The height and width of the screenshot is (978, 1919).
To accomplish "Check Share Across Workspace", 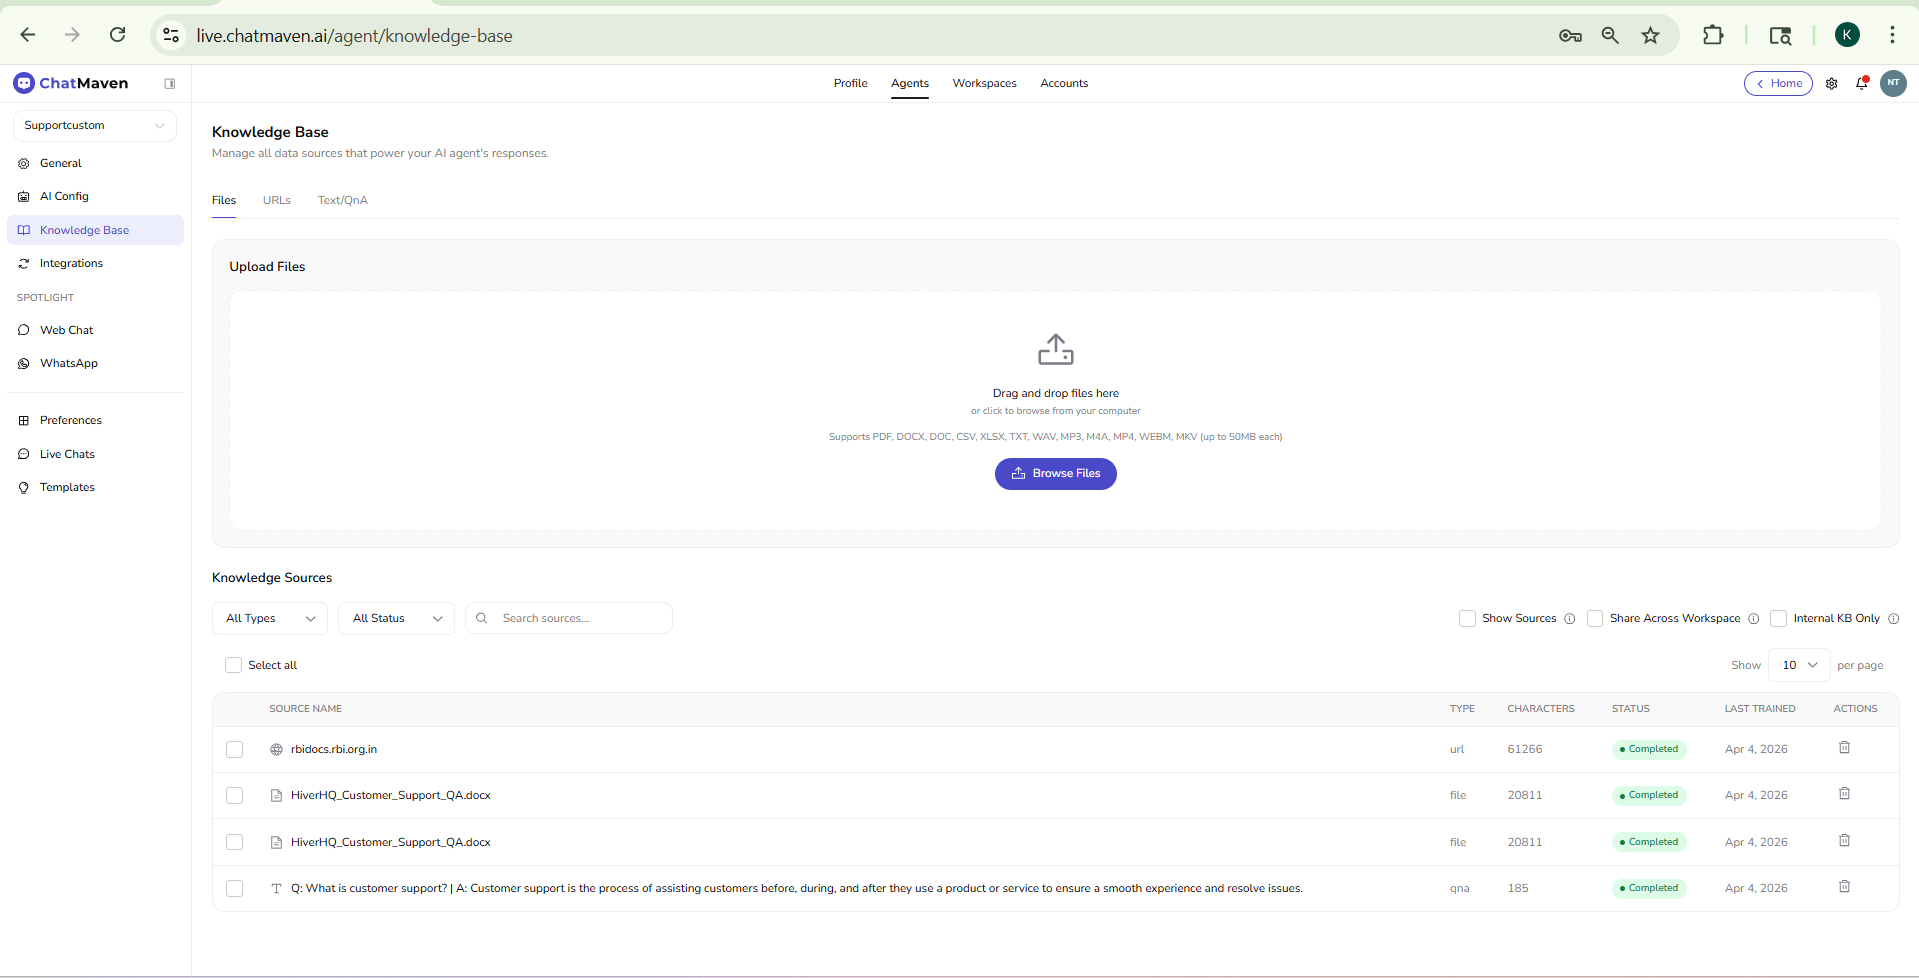I will pyautogui.click(x=1596, y=618).
